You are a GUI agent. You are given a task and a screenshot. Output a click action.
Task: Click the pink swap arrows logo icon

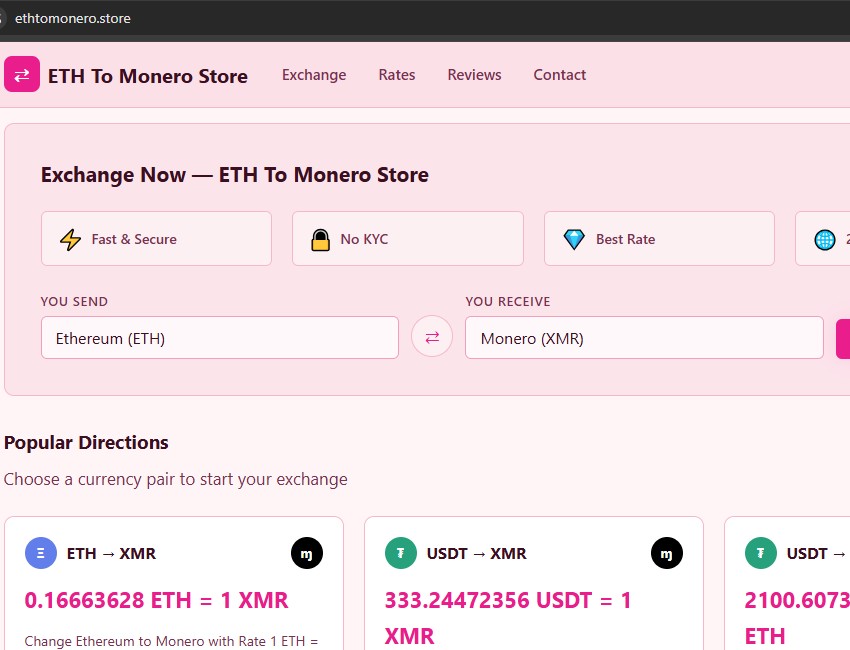pos(21,74)
